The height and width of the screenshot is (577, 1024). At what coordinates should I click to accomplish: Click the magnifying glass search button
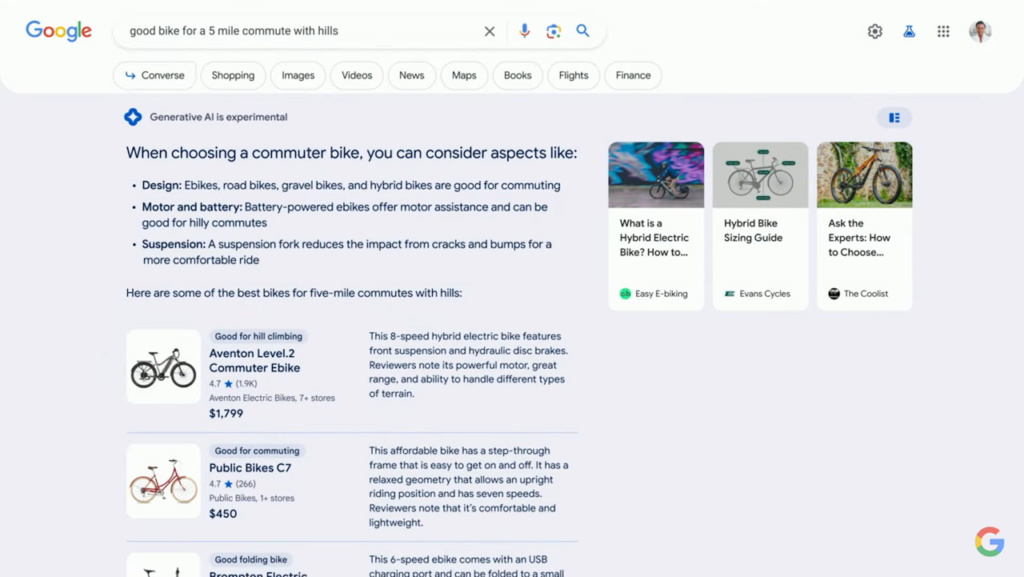point(583,31)
